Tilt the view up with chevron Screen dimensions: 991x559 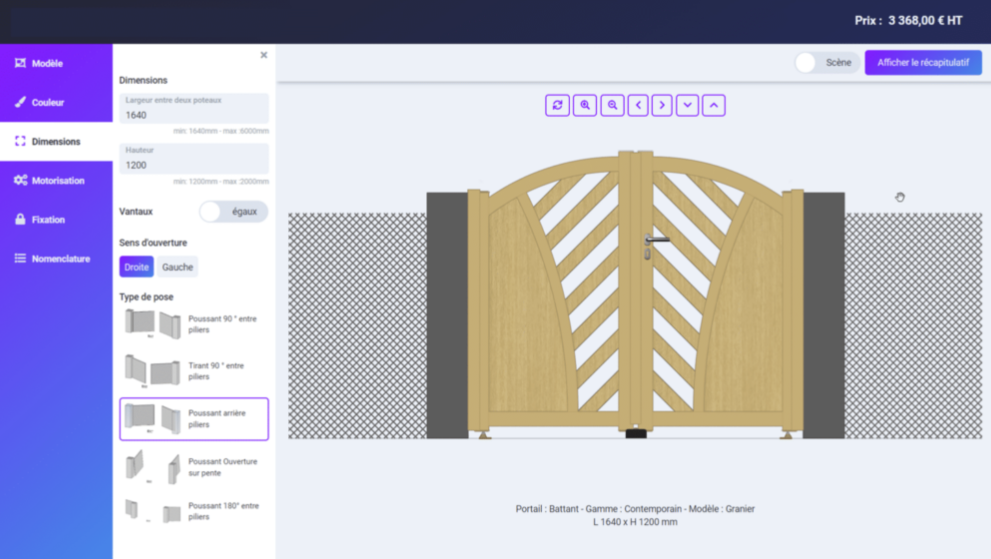tap(714, 106)
